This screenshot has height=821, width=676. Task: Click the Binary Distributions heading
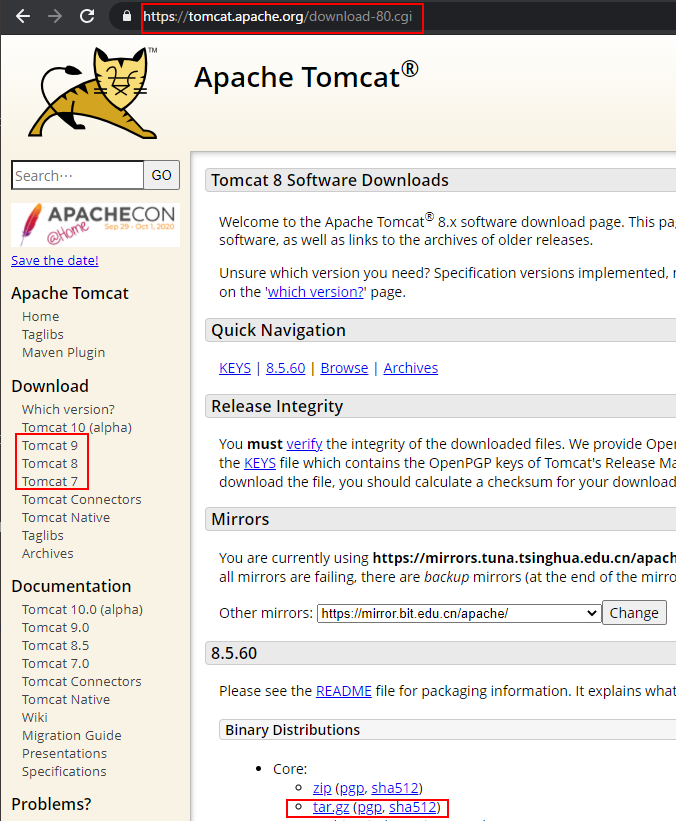tap(293, 730)
